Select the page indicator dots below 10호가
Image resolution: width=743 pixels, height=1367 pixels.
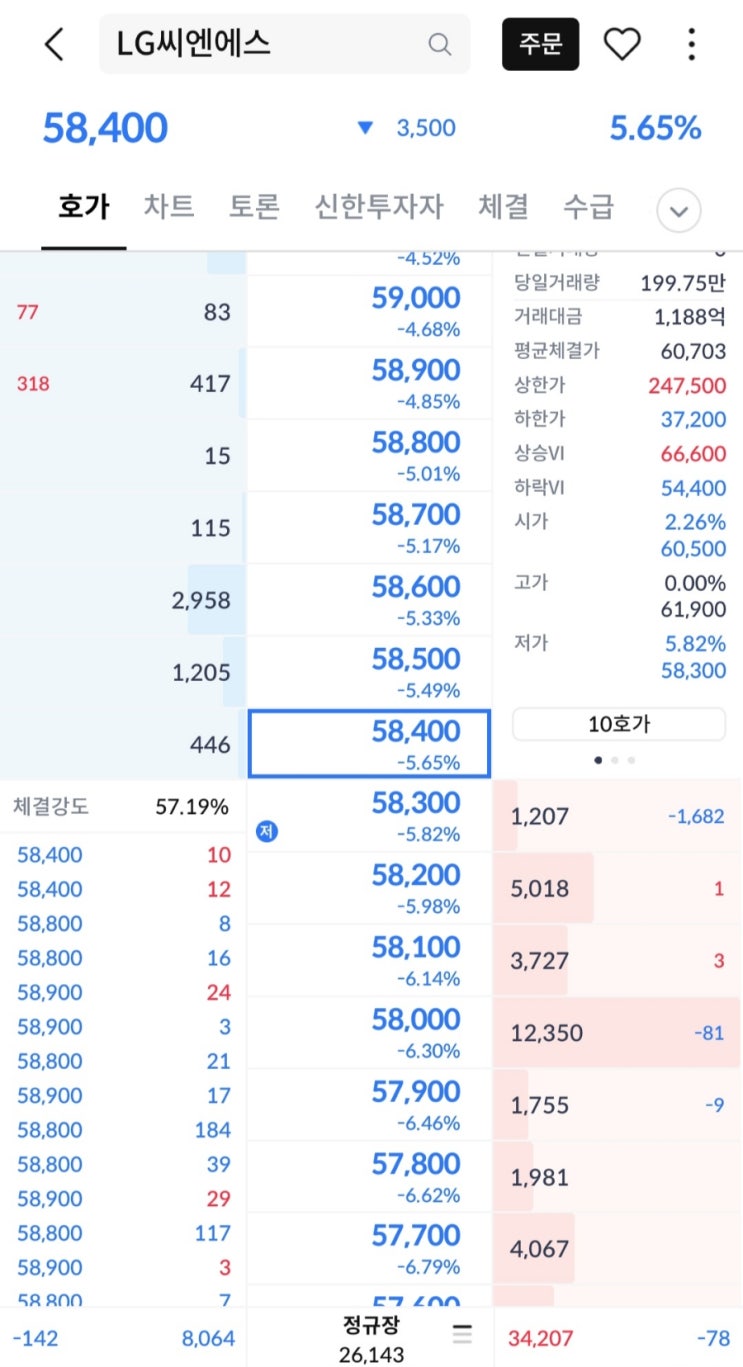pyautogui.click(x=614, y=760)
